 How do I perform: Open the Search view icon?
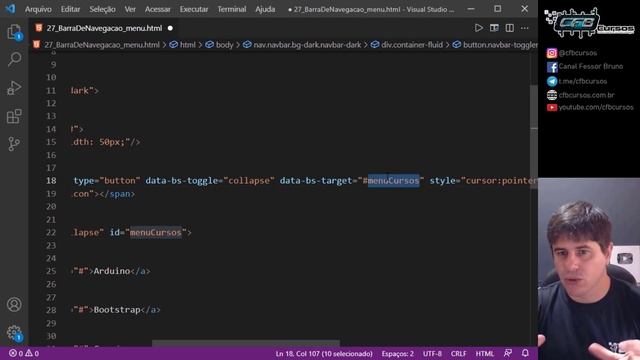click(x=14, y=60)
